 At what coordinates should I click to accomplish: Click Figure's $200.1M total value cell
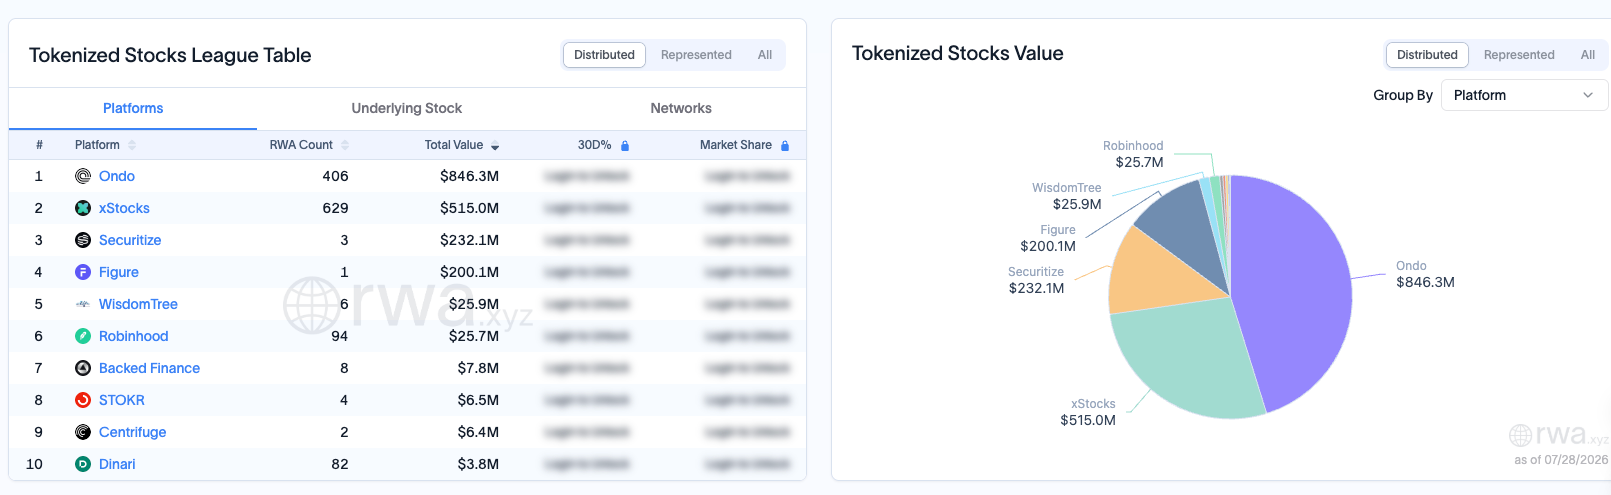coord(470,272)
